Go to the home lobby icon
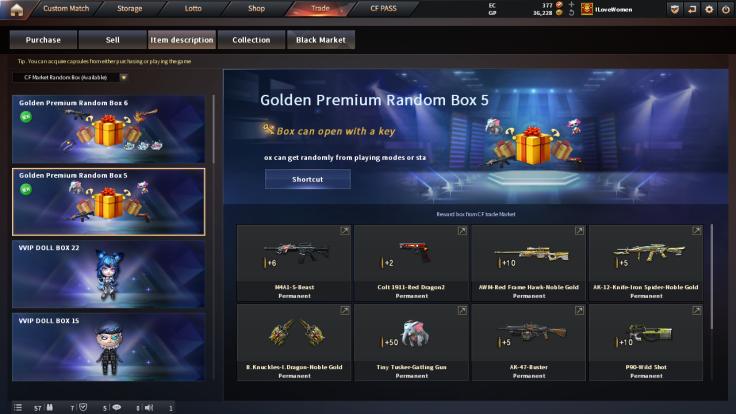Screen dimensions: 736x414 pos(16,9)
